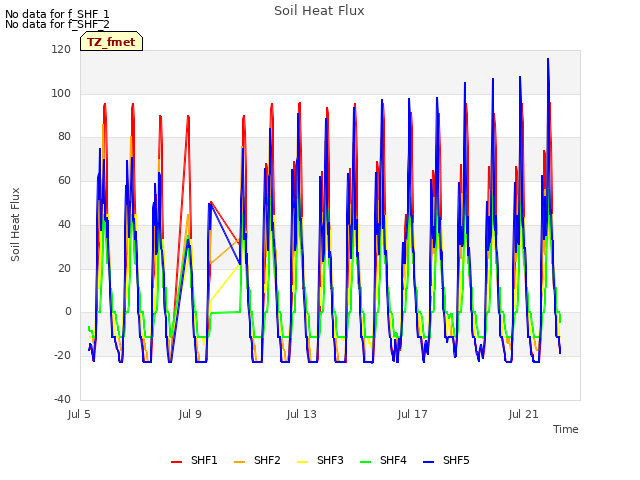This screenshot has width=640, height=480.
Task: Click the Jul 21 x-axis tick label
Action: click(x=523, y=414)
